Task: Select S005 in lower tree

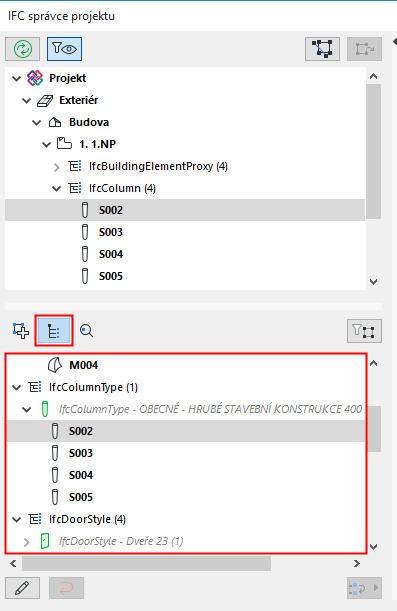Action: pyautogui.click(x=186, y=497)
